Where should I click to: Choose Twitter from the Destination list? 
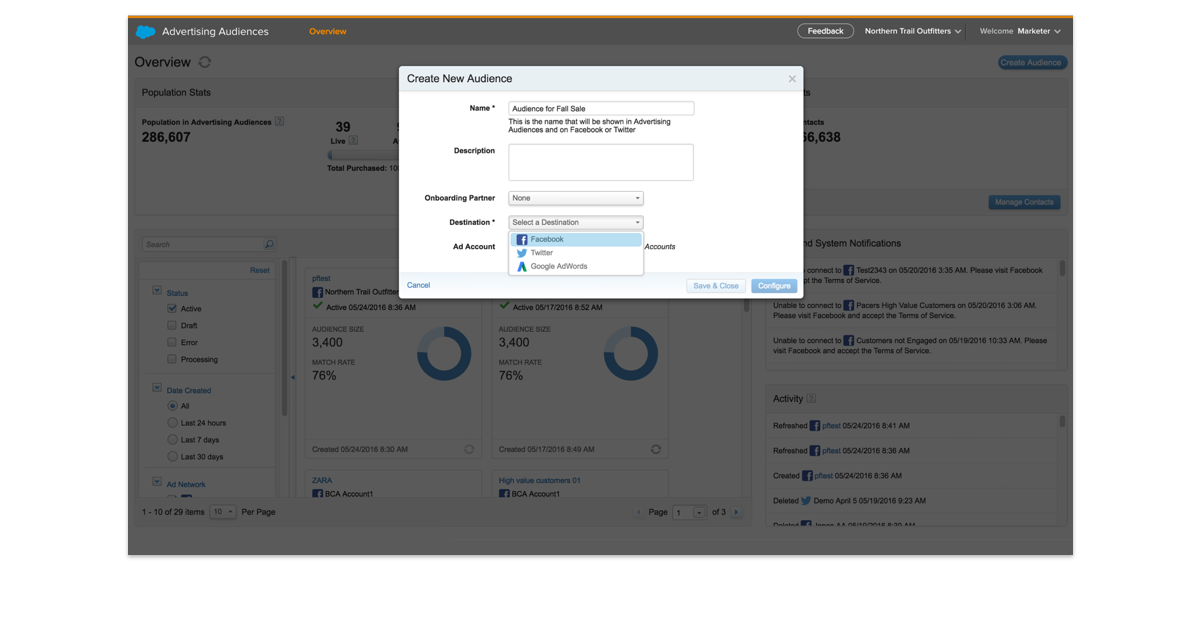click(x=541, y=253)
